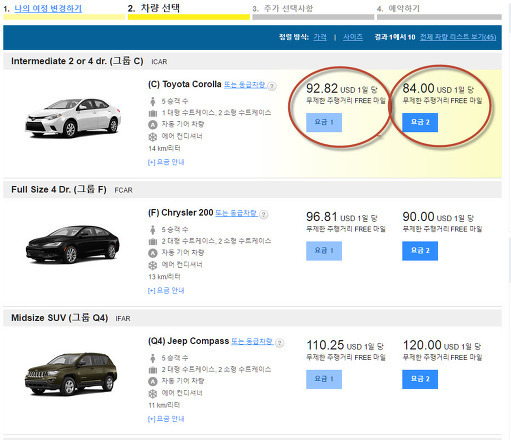Click passenger icon in Jeep Compass row

[153, 358]
